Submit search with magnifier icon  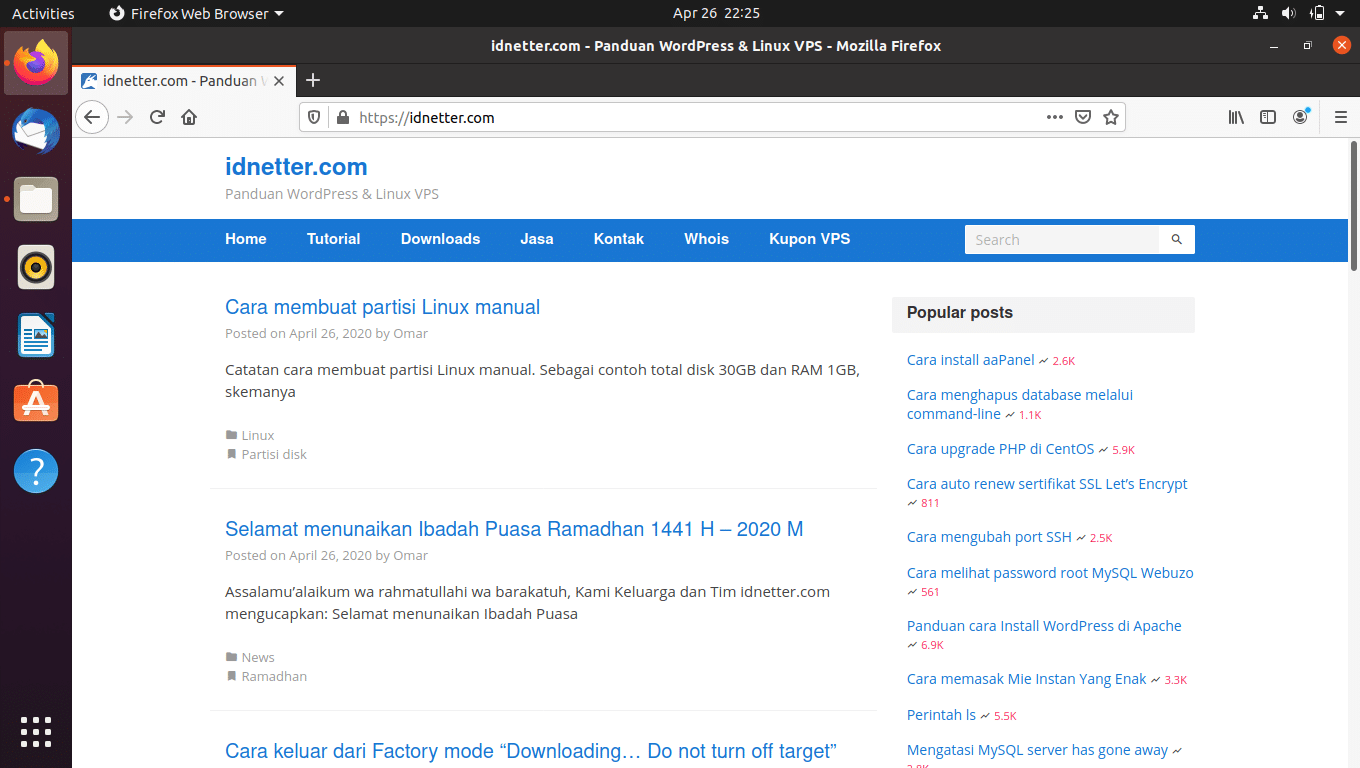point(1177,239)
